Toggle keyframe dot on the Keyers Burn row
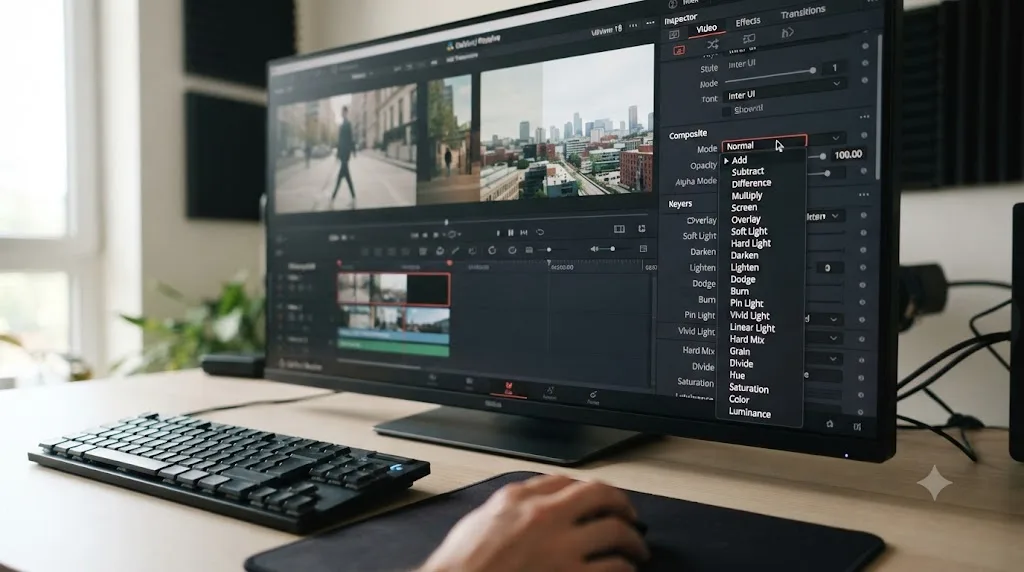 (x=863, y=302)
